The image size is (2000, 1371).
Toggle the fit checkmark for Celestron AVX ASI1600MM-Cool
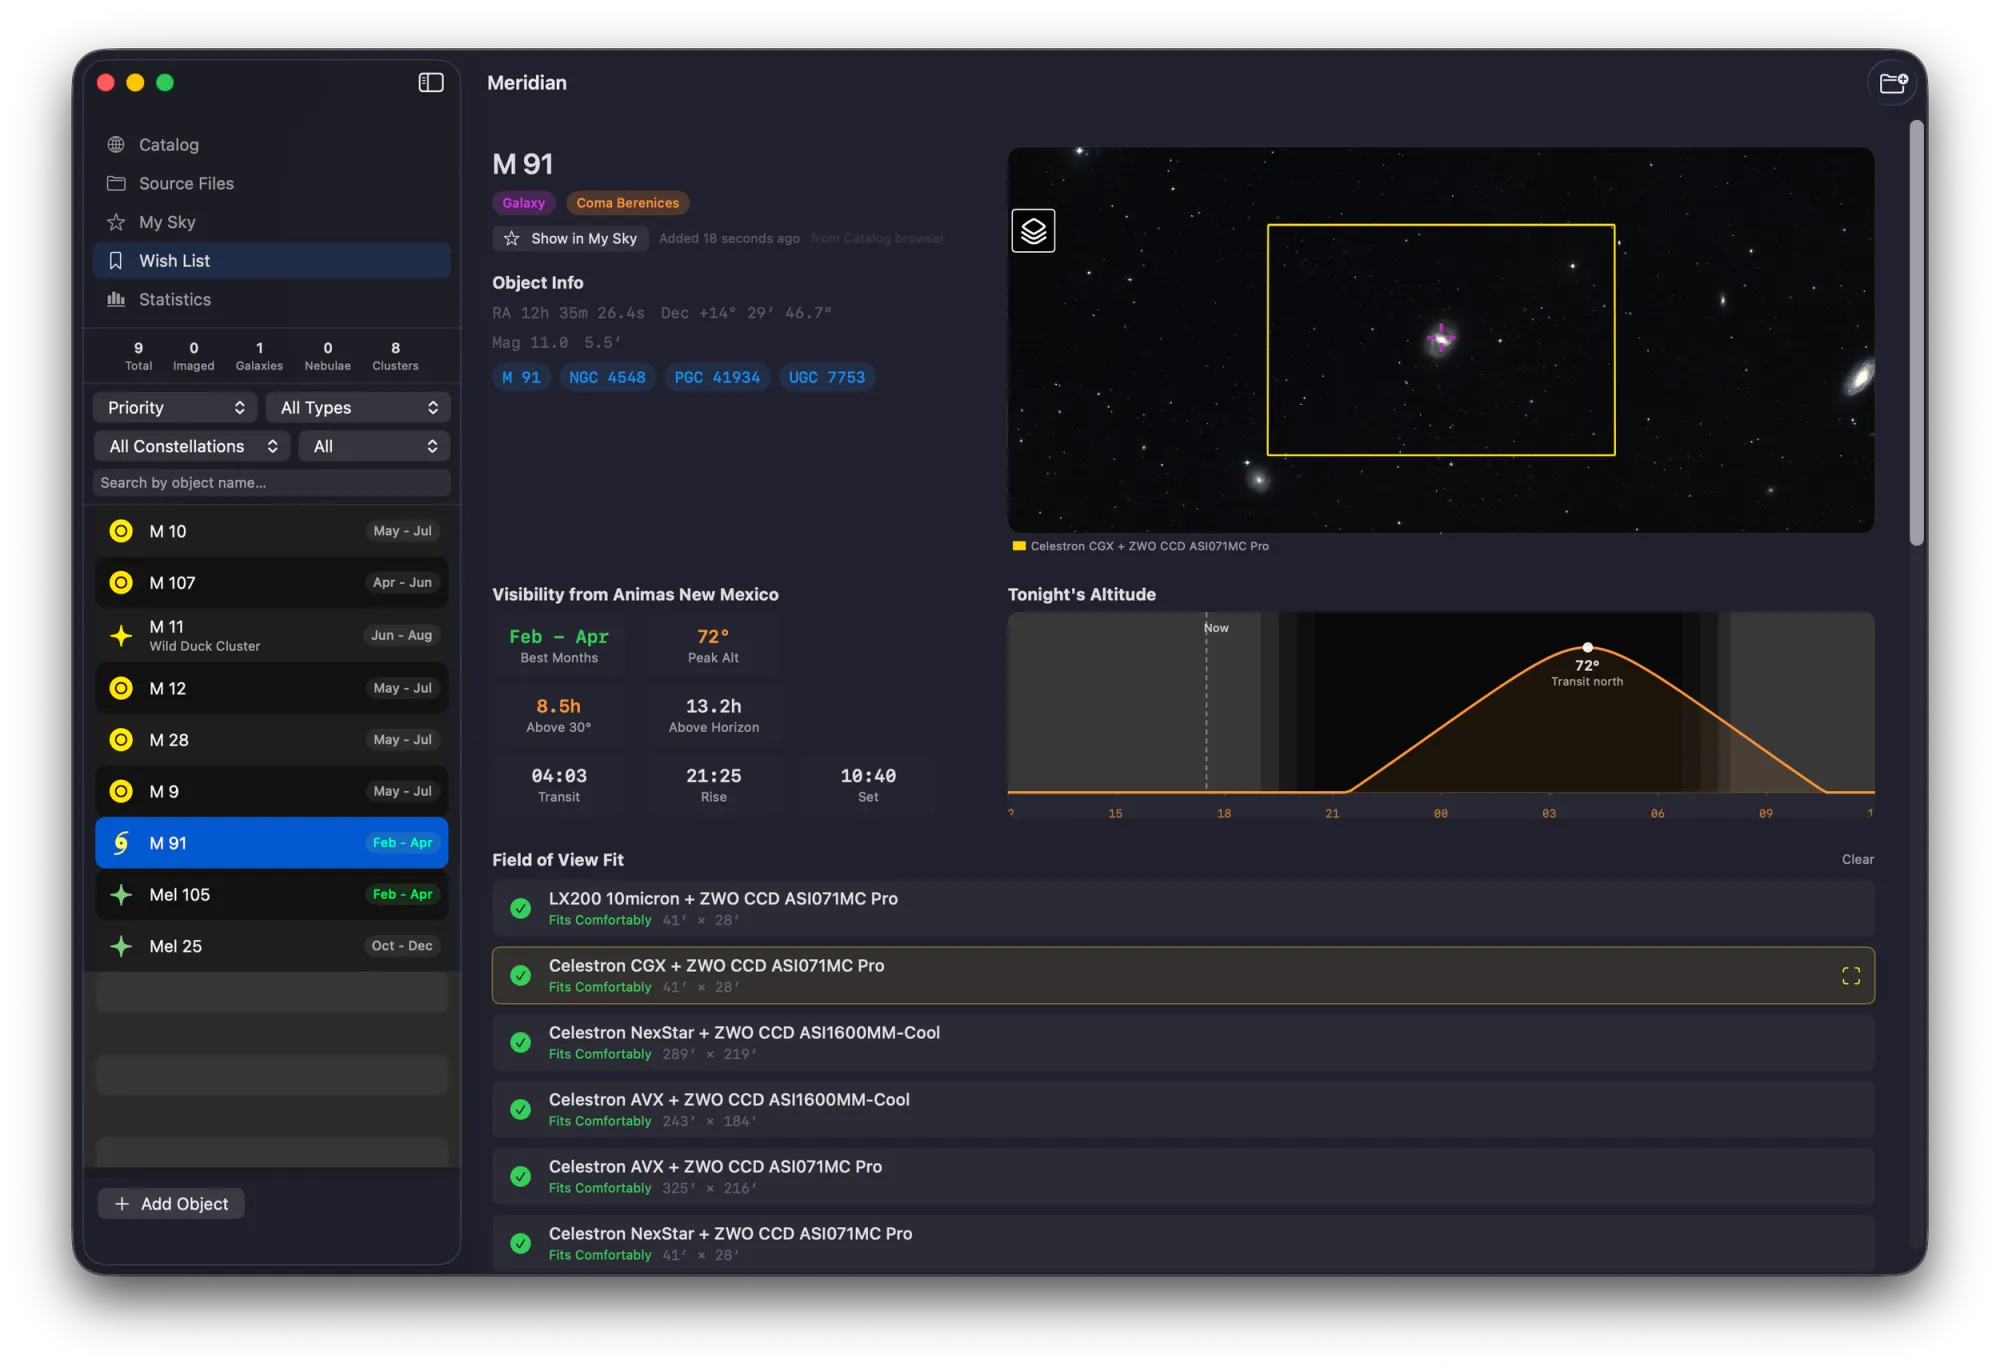pyautogui.click(x=520, y=1109)
